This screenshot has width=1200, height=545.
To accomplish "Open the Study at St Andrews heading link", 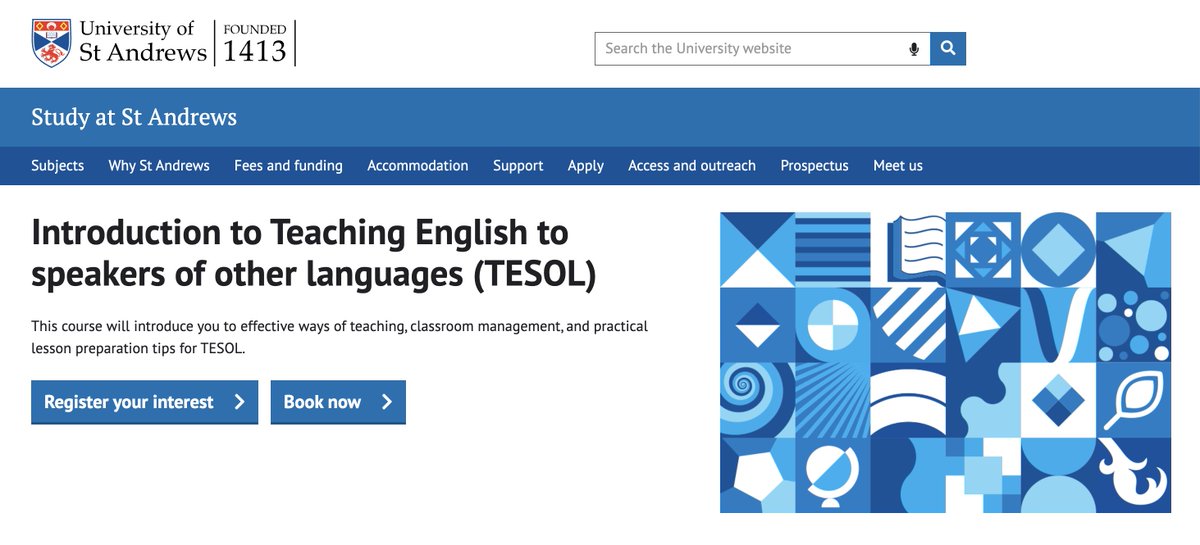I will coord(134,117).
